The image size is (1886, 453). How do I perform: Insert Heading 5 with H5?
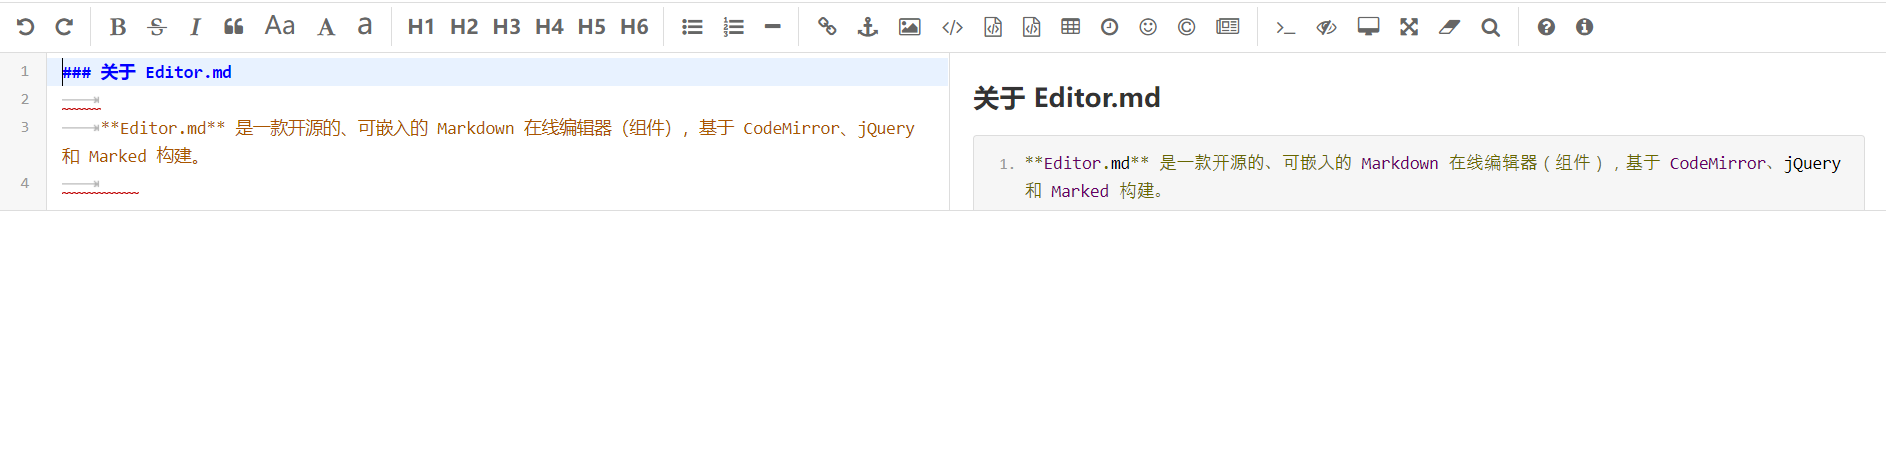pos(592,27)
